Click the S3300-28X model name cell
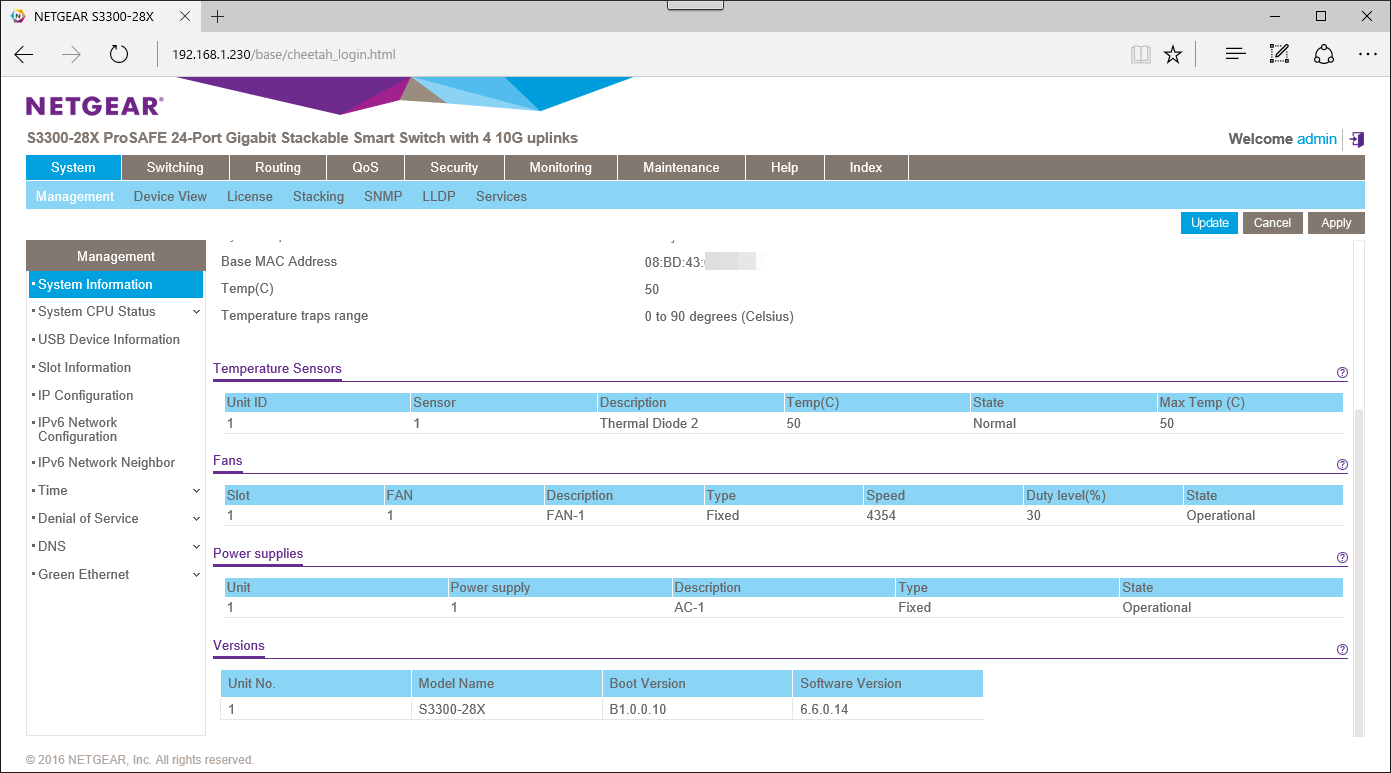 pyautogui.click(x=452, y=710)
